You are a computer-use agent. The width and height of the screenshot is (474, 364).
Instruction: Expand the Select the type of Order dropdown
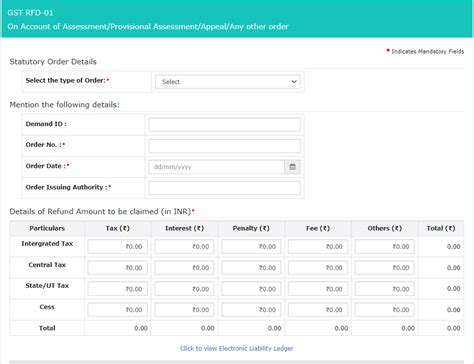coord(228,82)
